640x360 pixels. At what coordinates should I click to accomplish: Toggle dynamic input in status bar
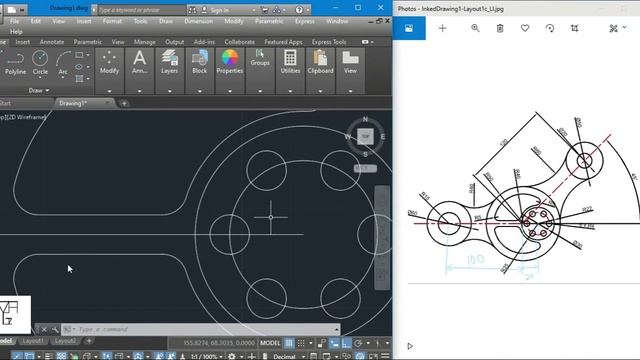[x=334, y=343]
